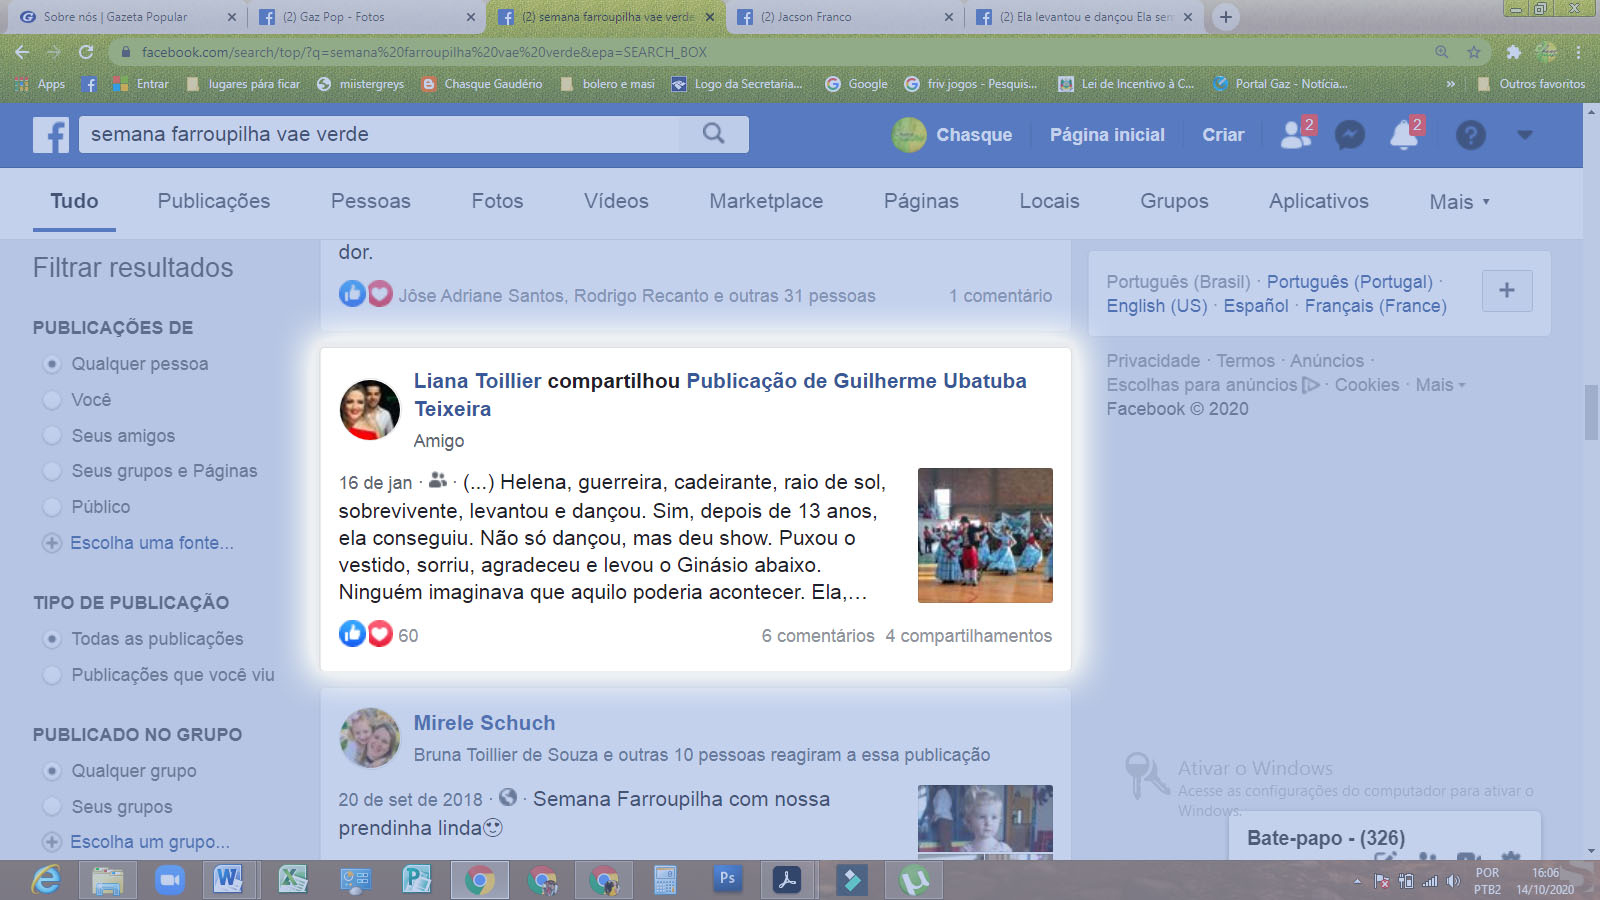Open a new Chrome tab

click(x=1225, y=17)
